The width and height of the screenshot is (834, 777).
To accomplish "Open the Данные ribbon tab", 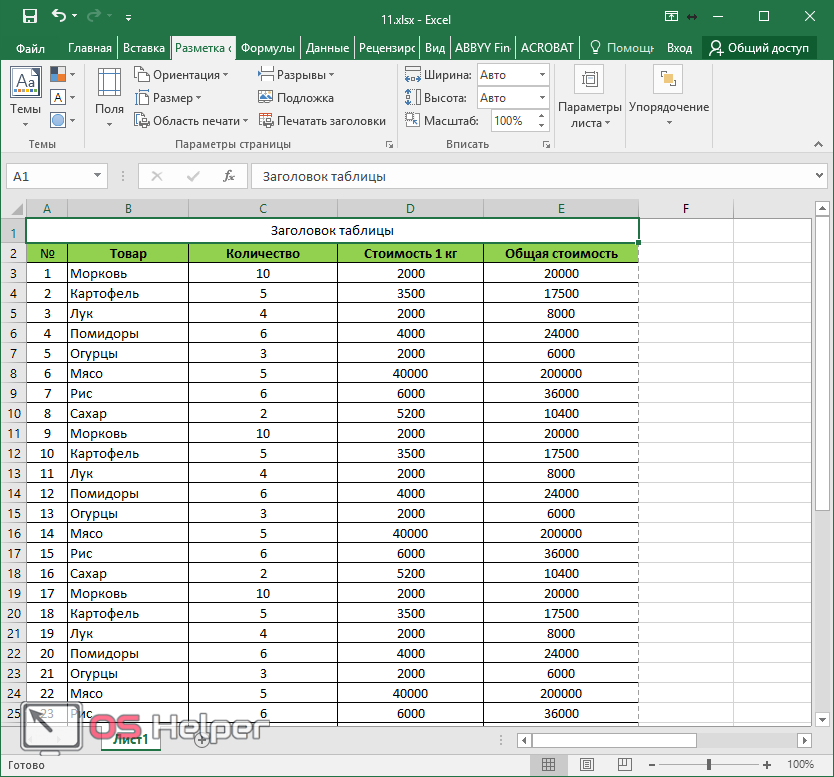I will (x=327, y=48).
